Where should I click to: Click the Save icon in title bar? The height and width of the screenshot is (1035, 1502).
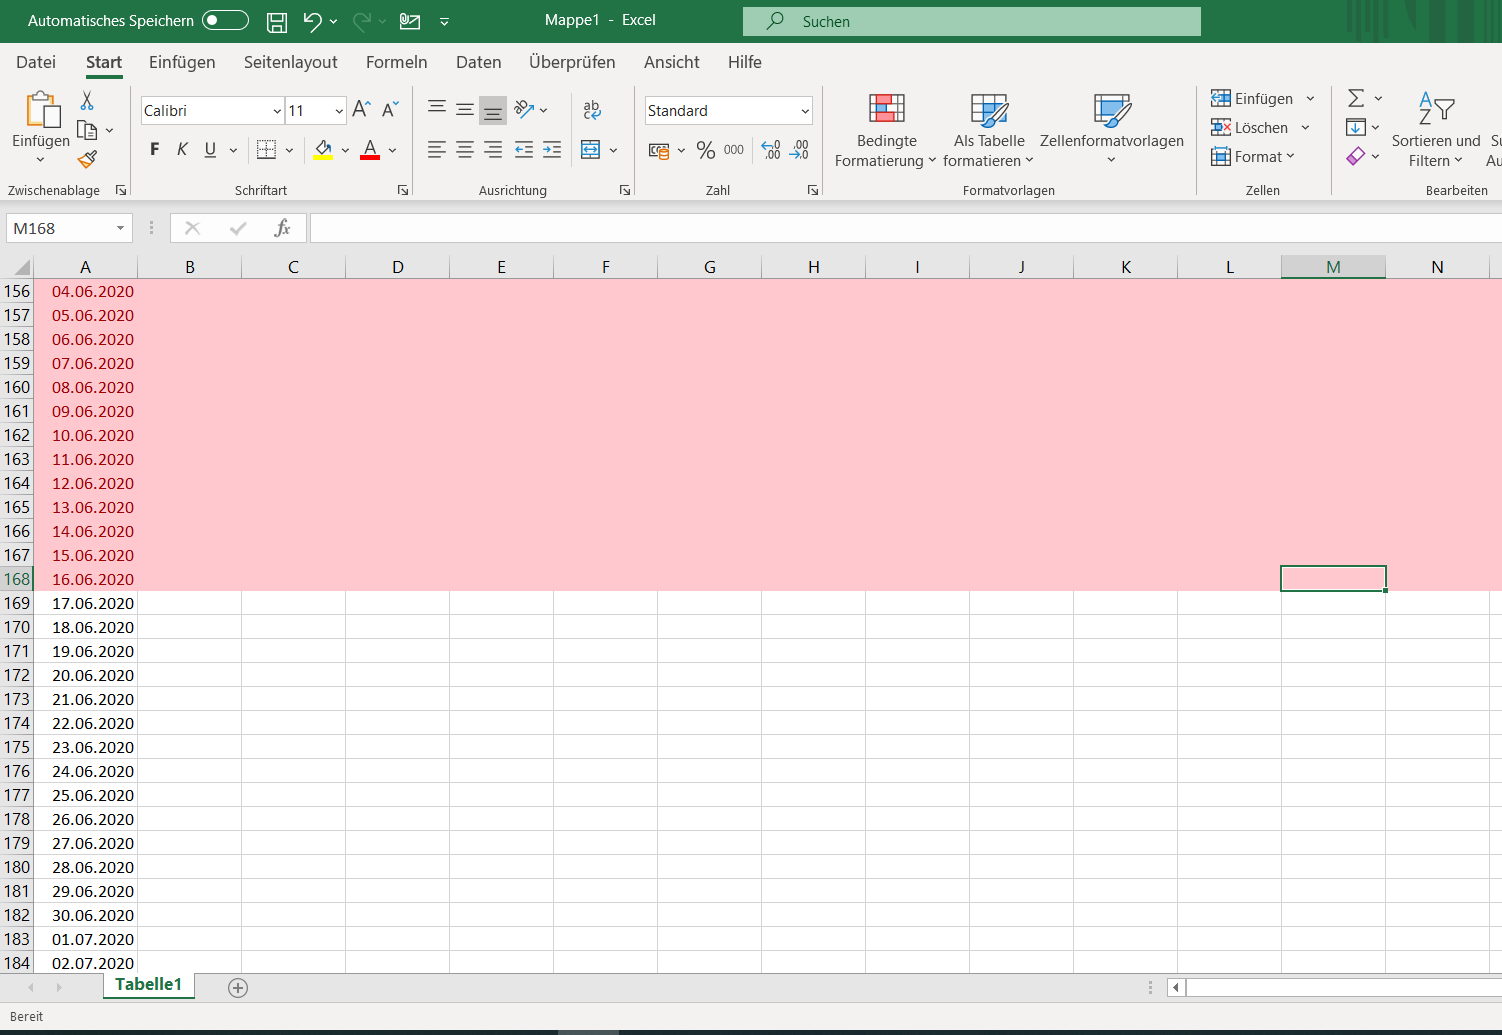[277, 21]
